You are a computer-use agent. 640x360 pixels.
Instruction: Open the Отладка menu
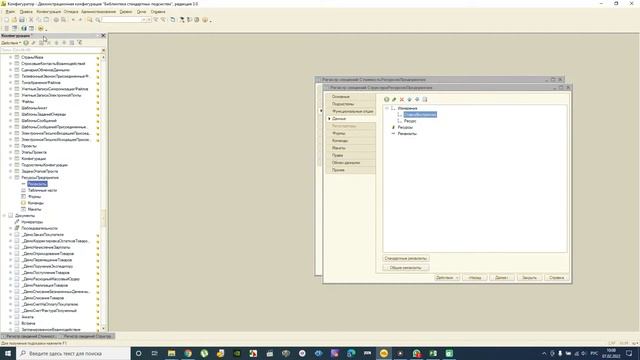pyautogui.click(x=71, y=11)
